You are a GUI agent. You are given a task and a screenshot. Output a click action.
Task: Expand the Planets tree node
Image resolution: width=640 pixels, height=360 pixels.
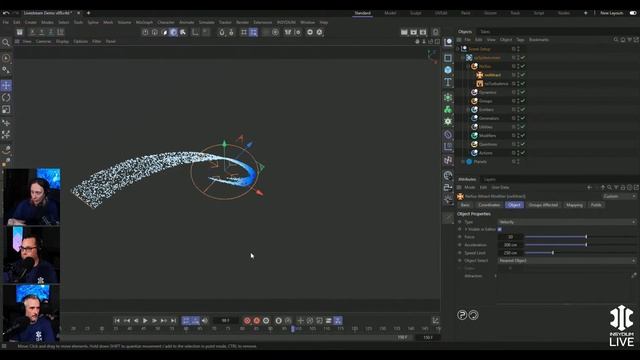tap(463, 162)
